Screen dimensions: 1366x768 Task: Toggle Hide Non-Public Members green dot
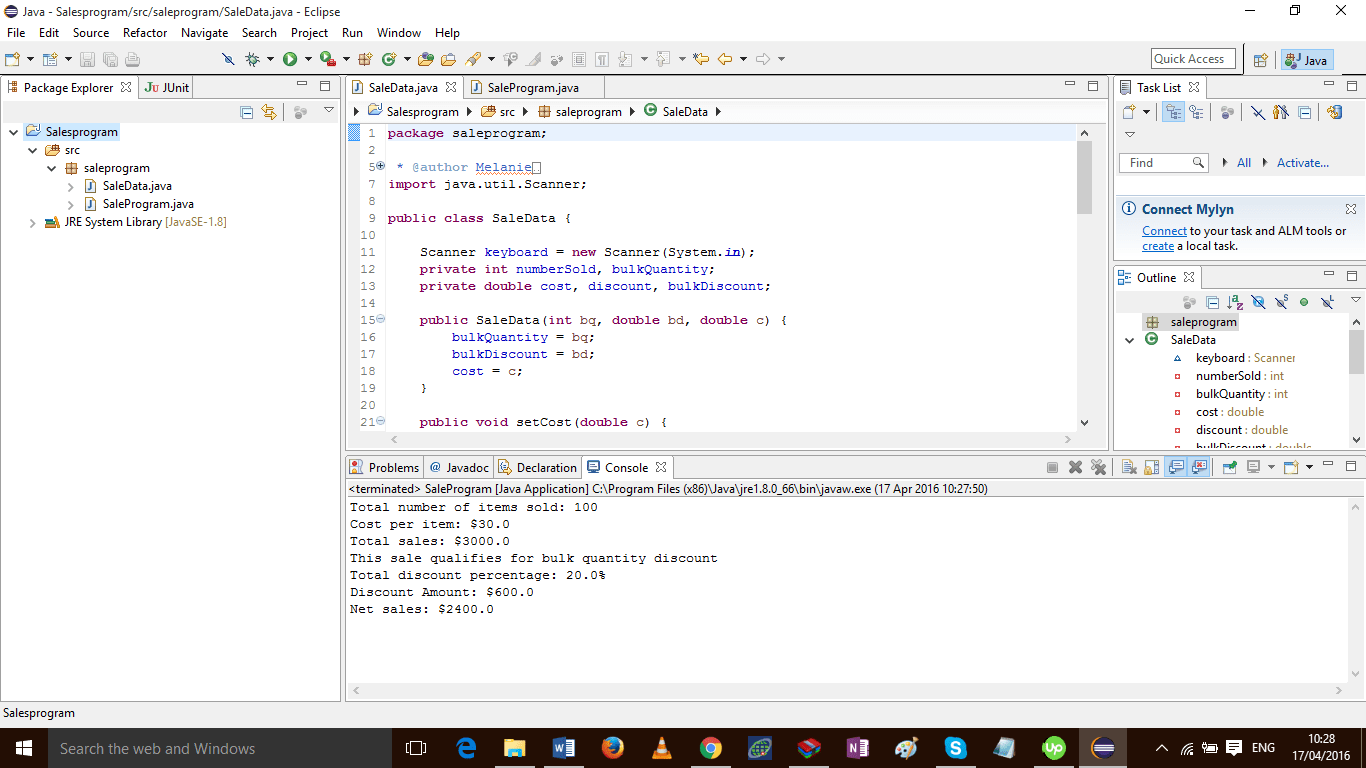click(x=1304, y=302)
